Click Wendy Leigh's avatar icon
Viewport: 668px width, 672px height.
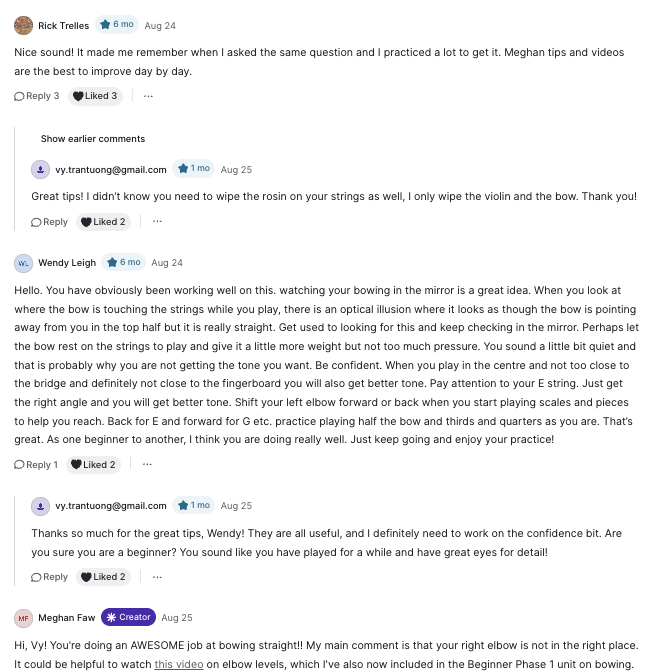point(23,263)
